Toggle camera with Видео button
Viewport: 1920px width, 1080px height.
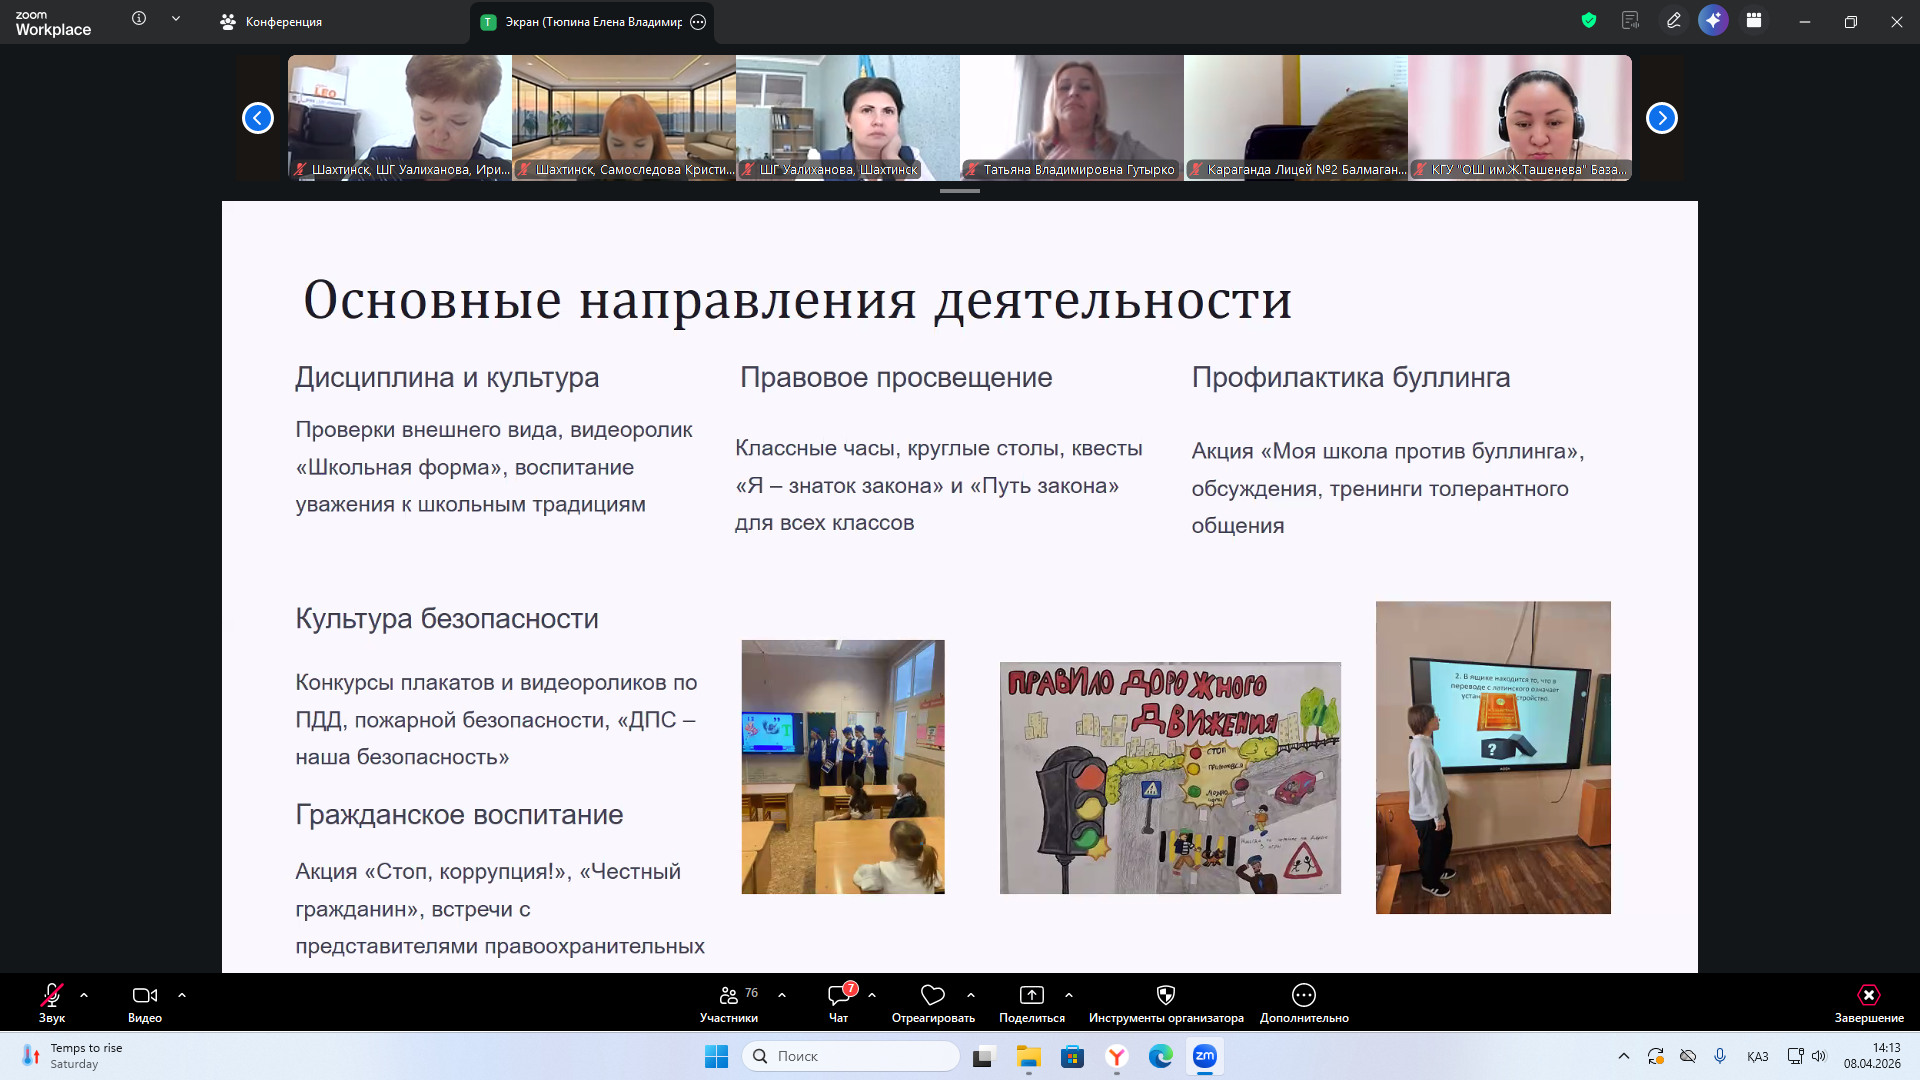click(145, 1003)
